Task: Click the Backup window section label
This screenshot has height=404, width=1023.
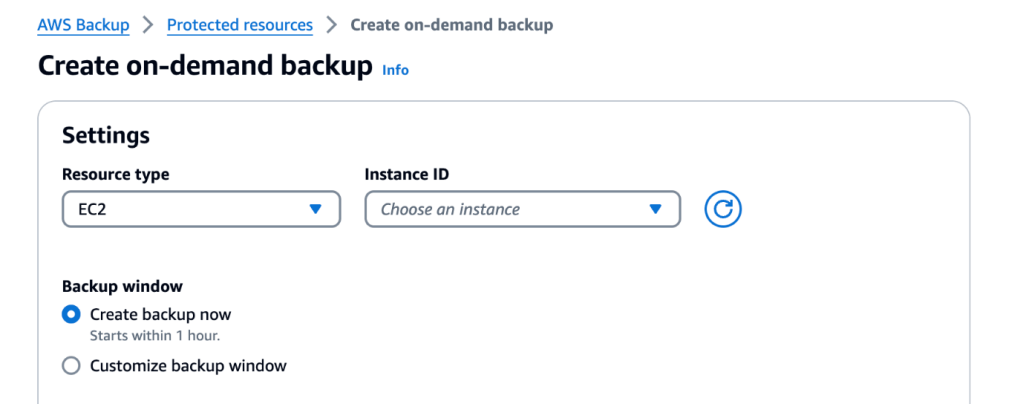Action: [122, 286]
